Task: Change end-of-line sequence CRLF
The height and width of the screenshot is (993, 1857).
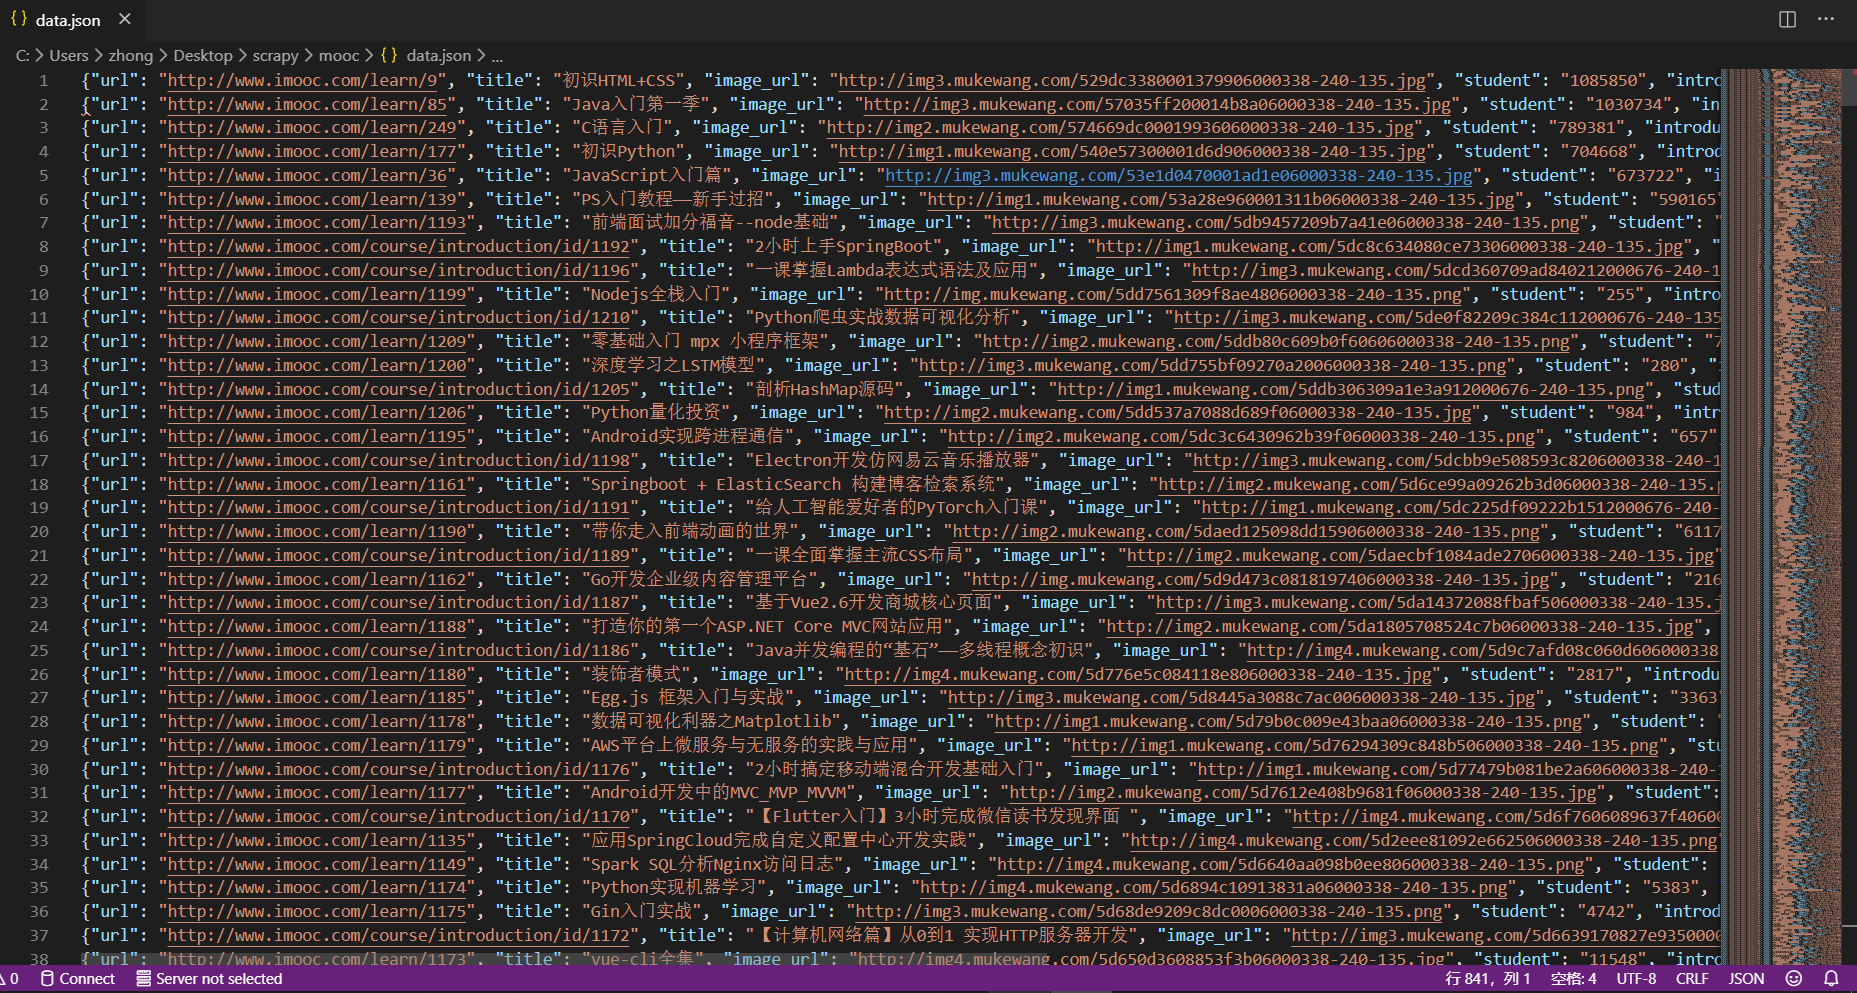Action: tap(1692, 979)
